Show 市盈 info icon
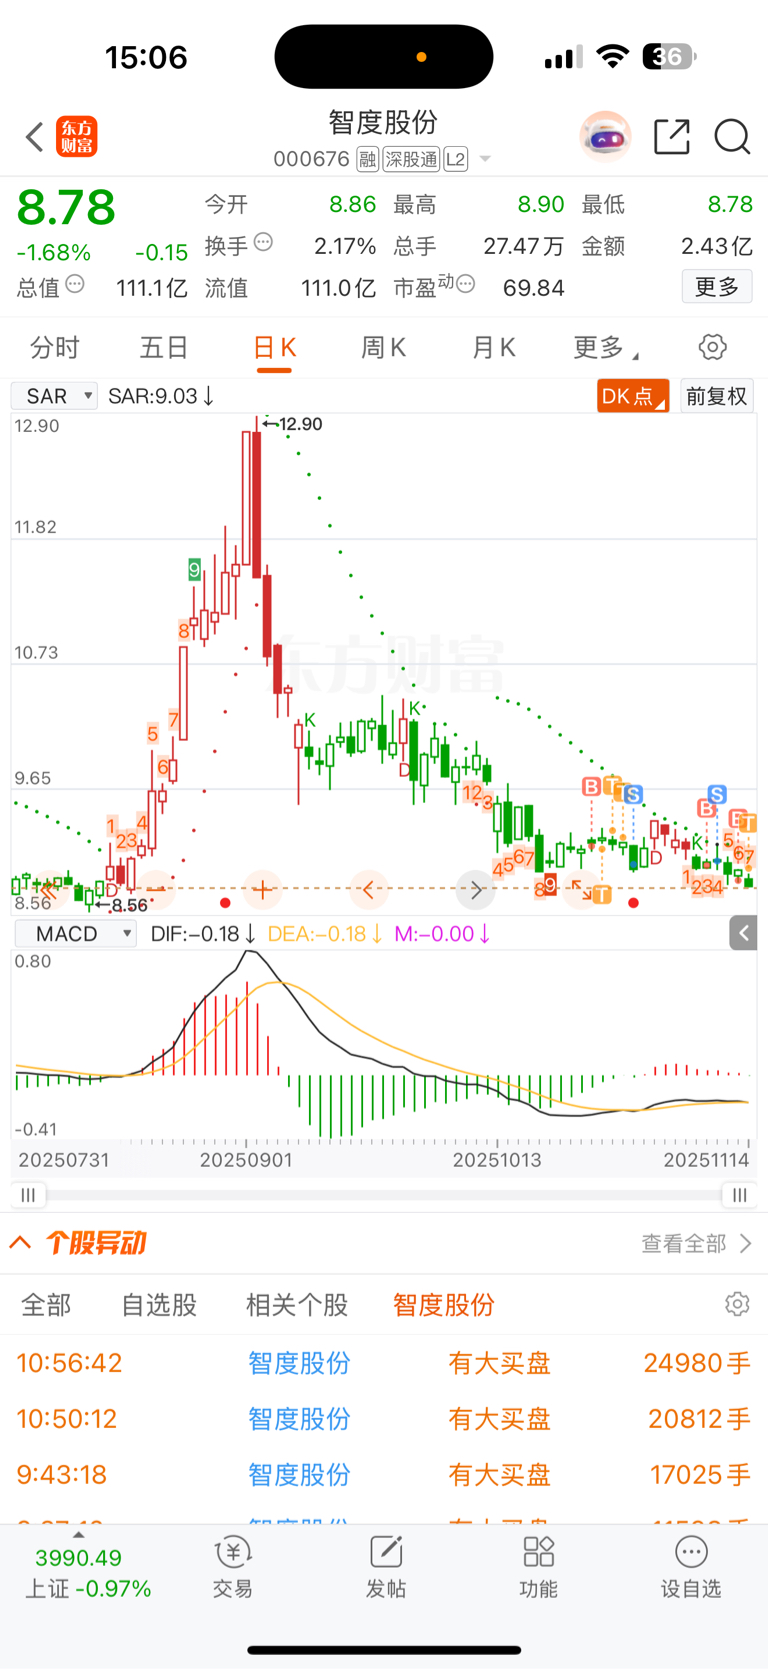 pos(465,285)
